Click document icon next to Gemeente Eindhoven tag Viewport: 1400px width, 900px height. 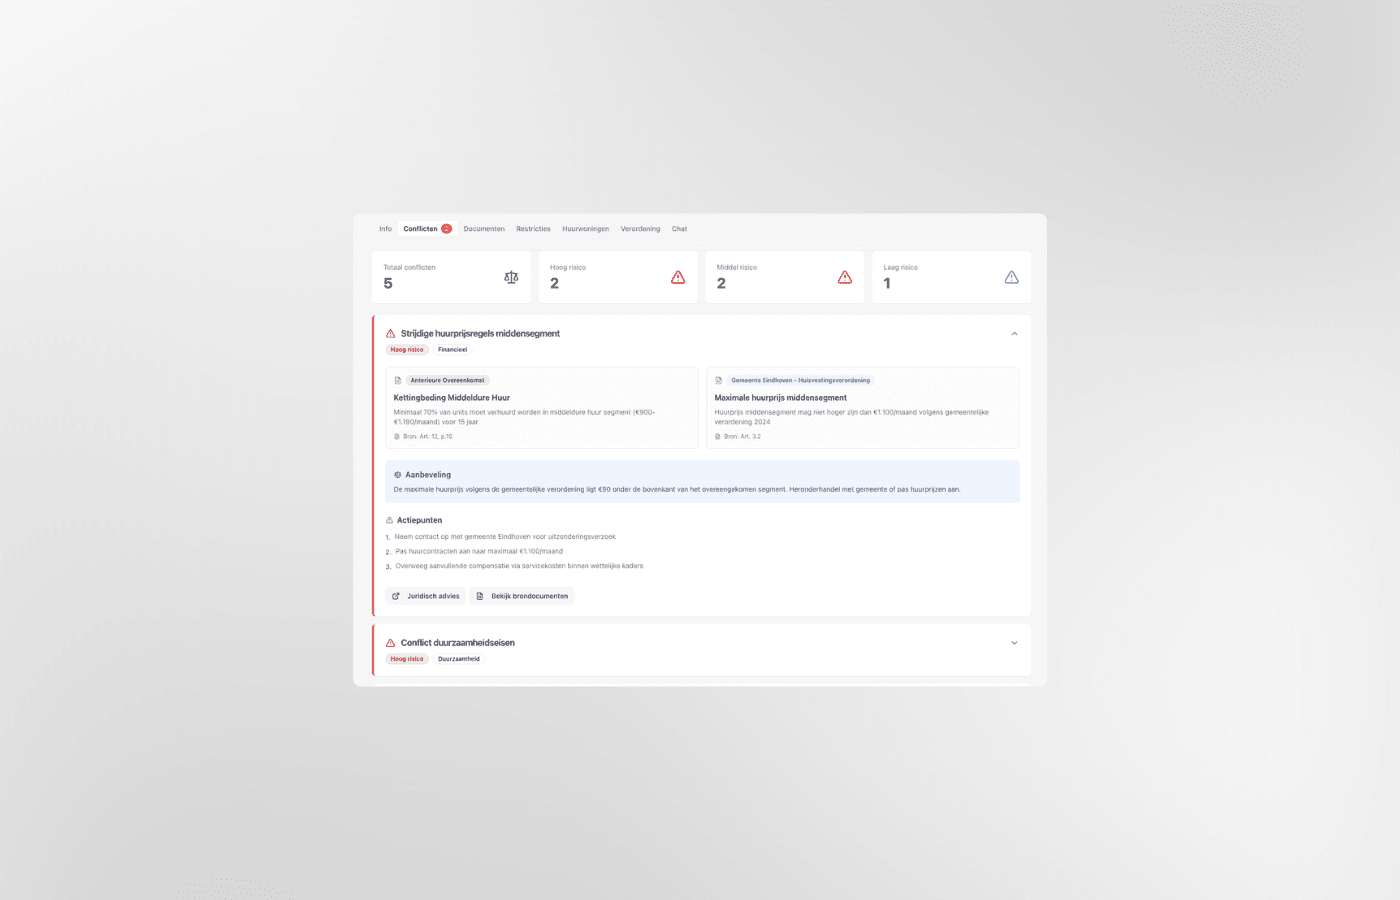pos(718,380)
